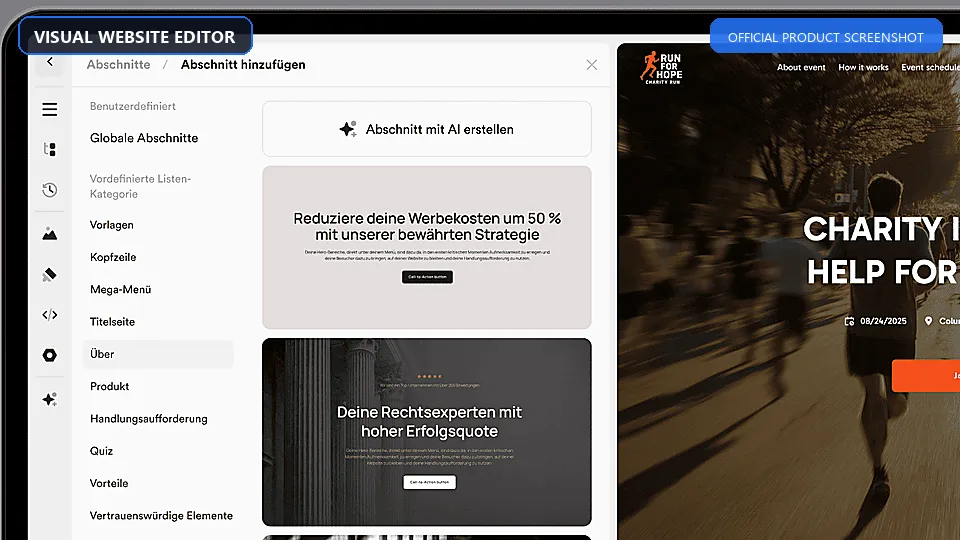The height and width of the screenshot is (540, 960).
Task: Click the Event schedule nav link
Action: click(930, 67)
